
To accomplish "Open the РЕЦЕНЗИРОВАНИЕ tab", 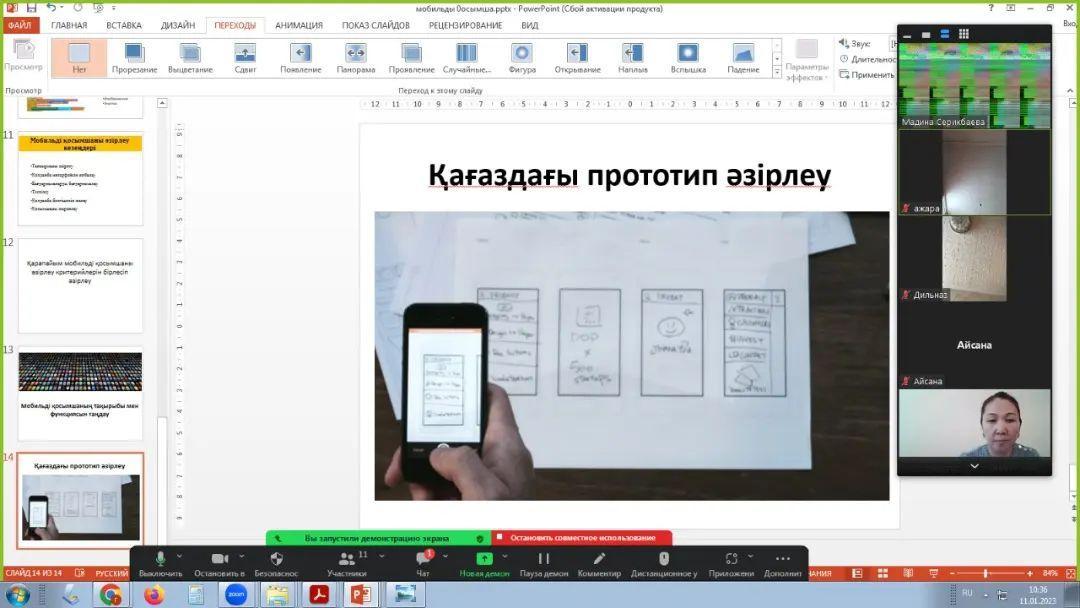I will (x=466, y=25).
